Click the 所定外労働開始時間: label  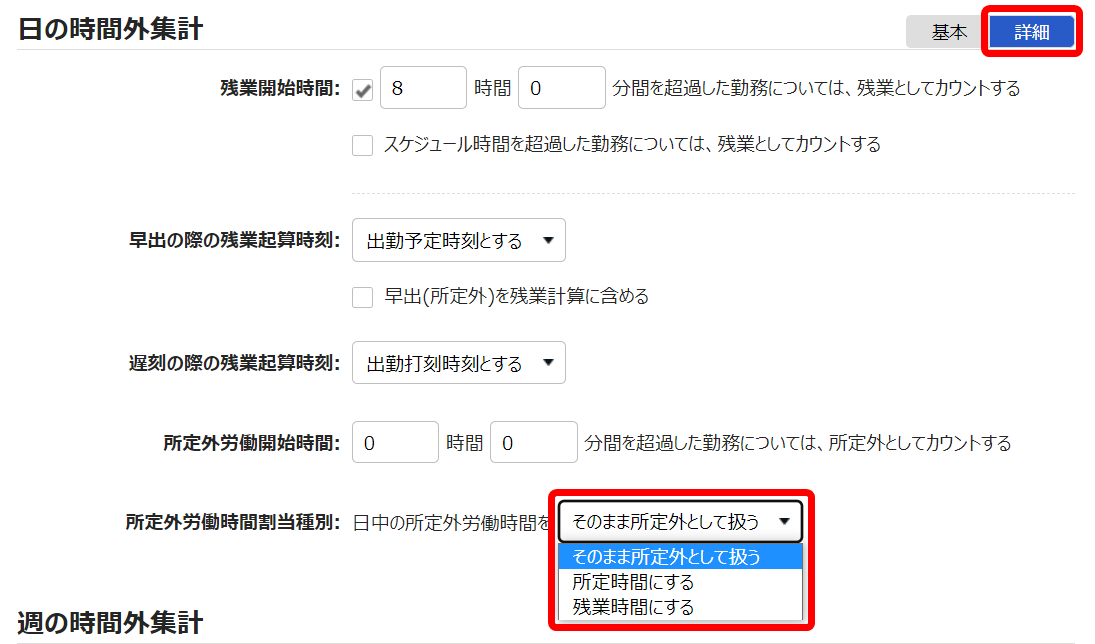251,443
